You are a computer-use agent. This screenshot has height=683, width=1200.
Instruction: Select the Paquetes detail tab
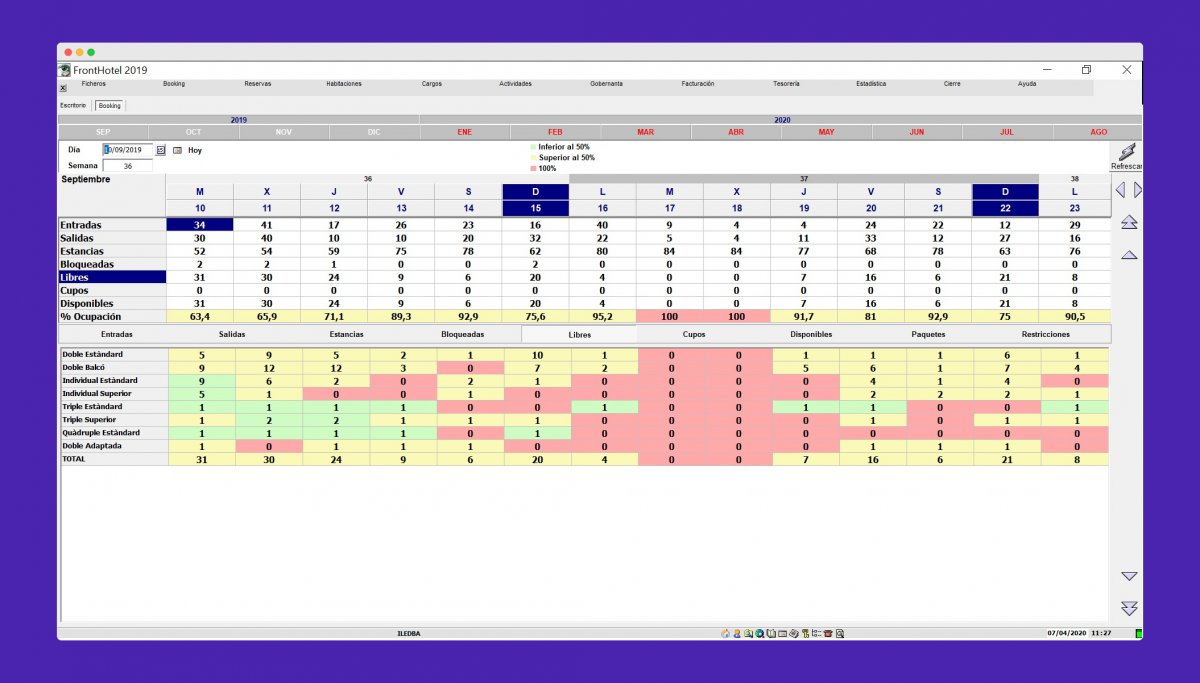click(x=928, y=334)
